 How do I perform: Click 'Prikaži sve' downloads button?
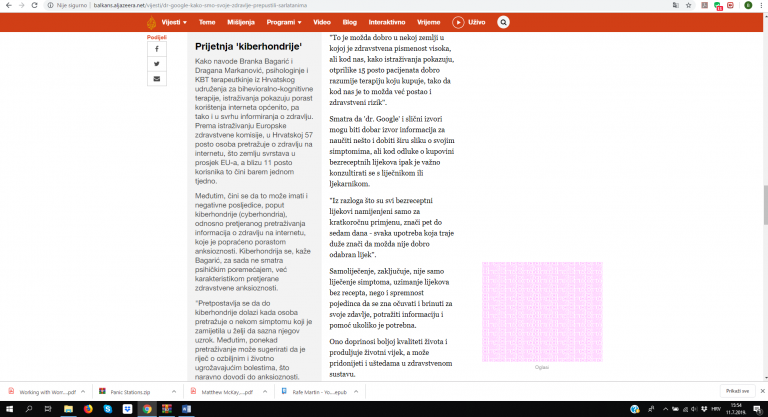pos(735,389)
